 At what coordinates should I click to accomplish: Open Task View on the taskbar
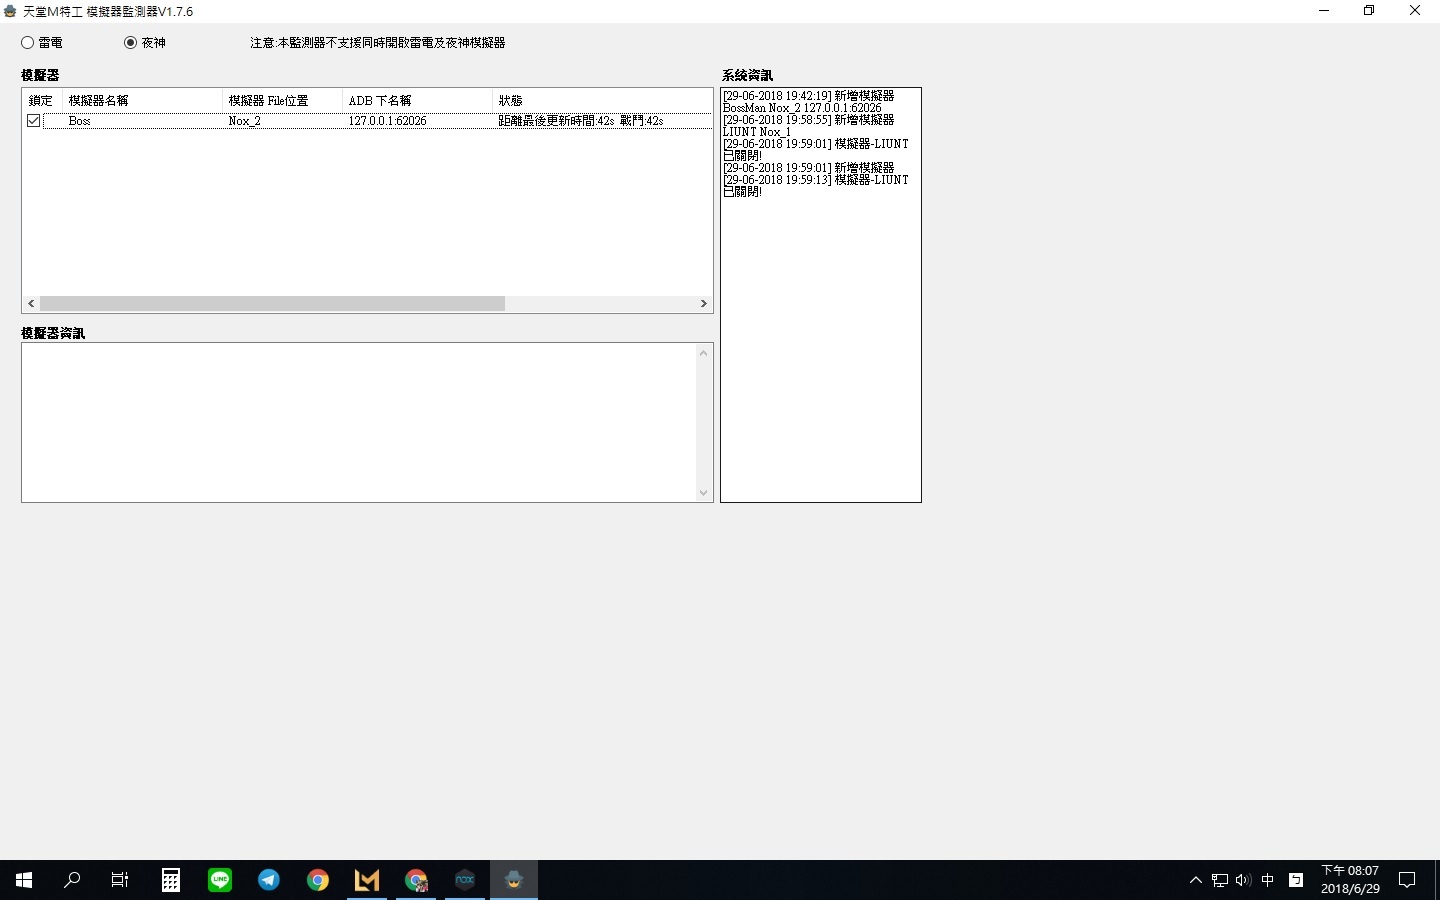click(x=120, y=880)
